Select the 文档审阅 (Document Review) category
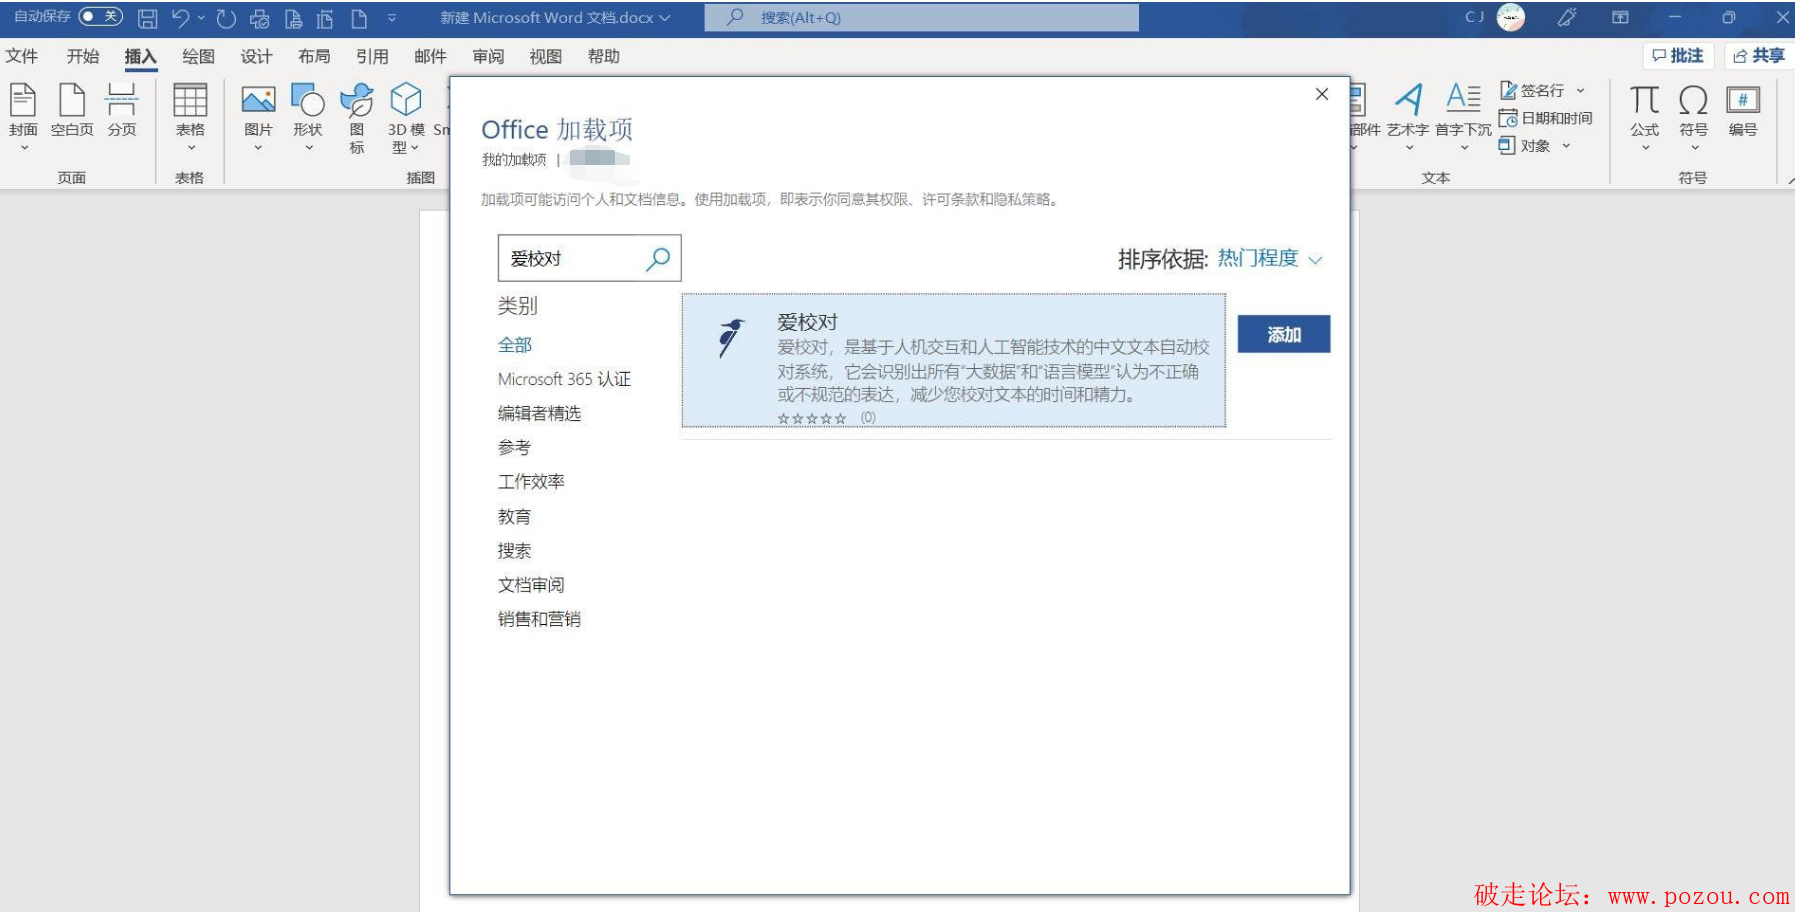This screenshot has height=912, width=1795. point(531,585)
